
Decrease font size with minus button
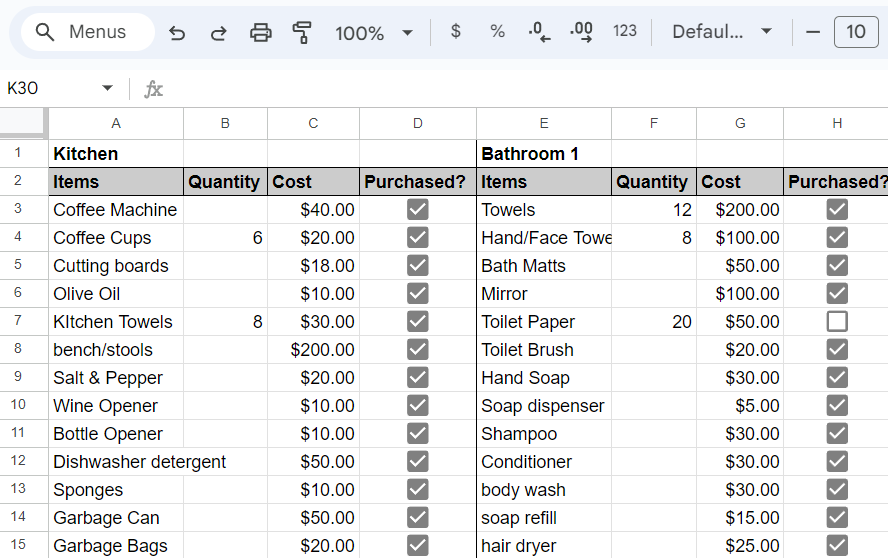813,32
